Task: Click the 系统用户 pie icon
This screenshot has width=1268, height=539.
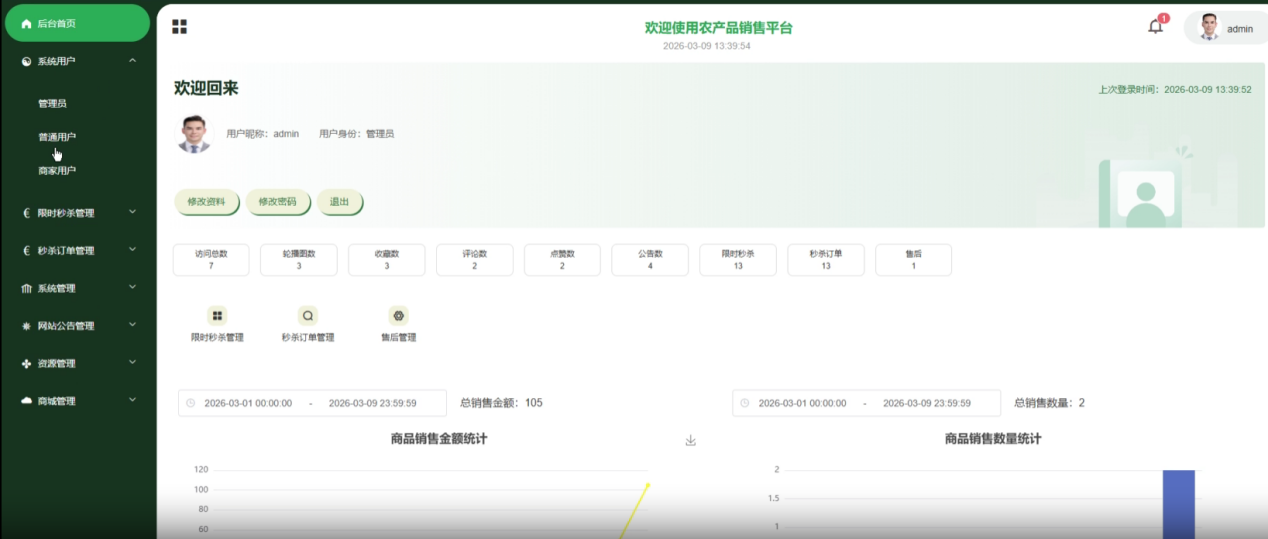Action: click(x=26, y=61)
